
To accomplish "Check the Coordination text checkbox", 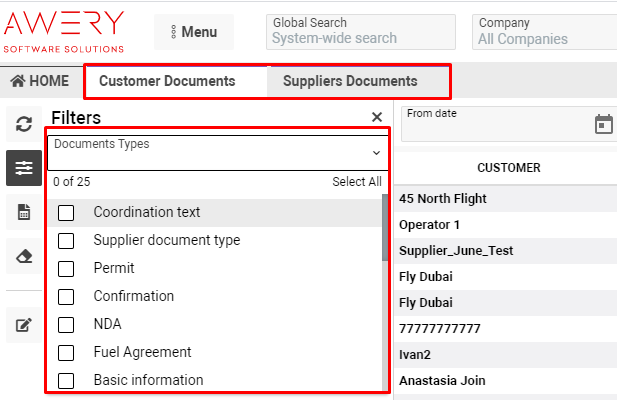I will tap(66, 213).
